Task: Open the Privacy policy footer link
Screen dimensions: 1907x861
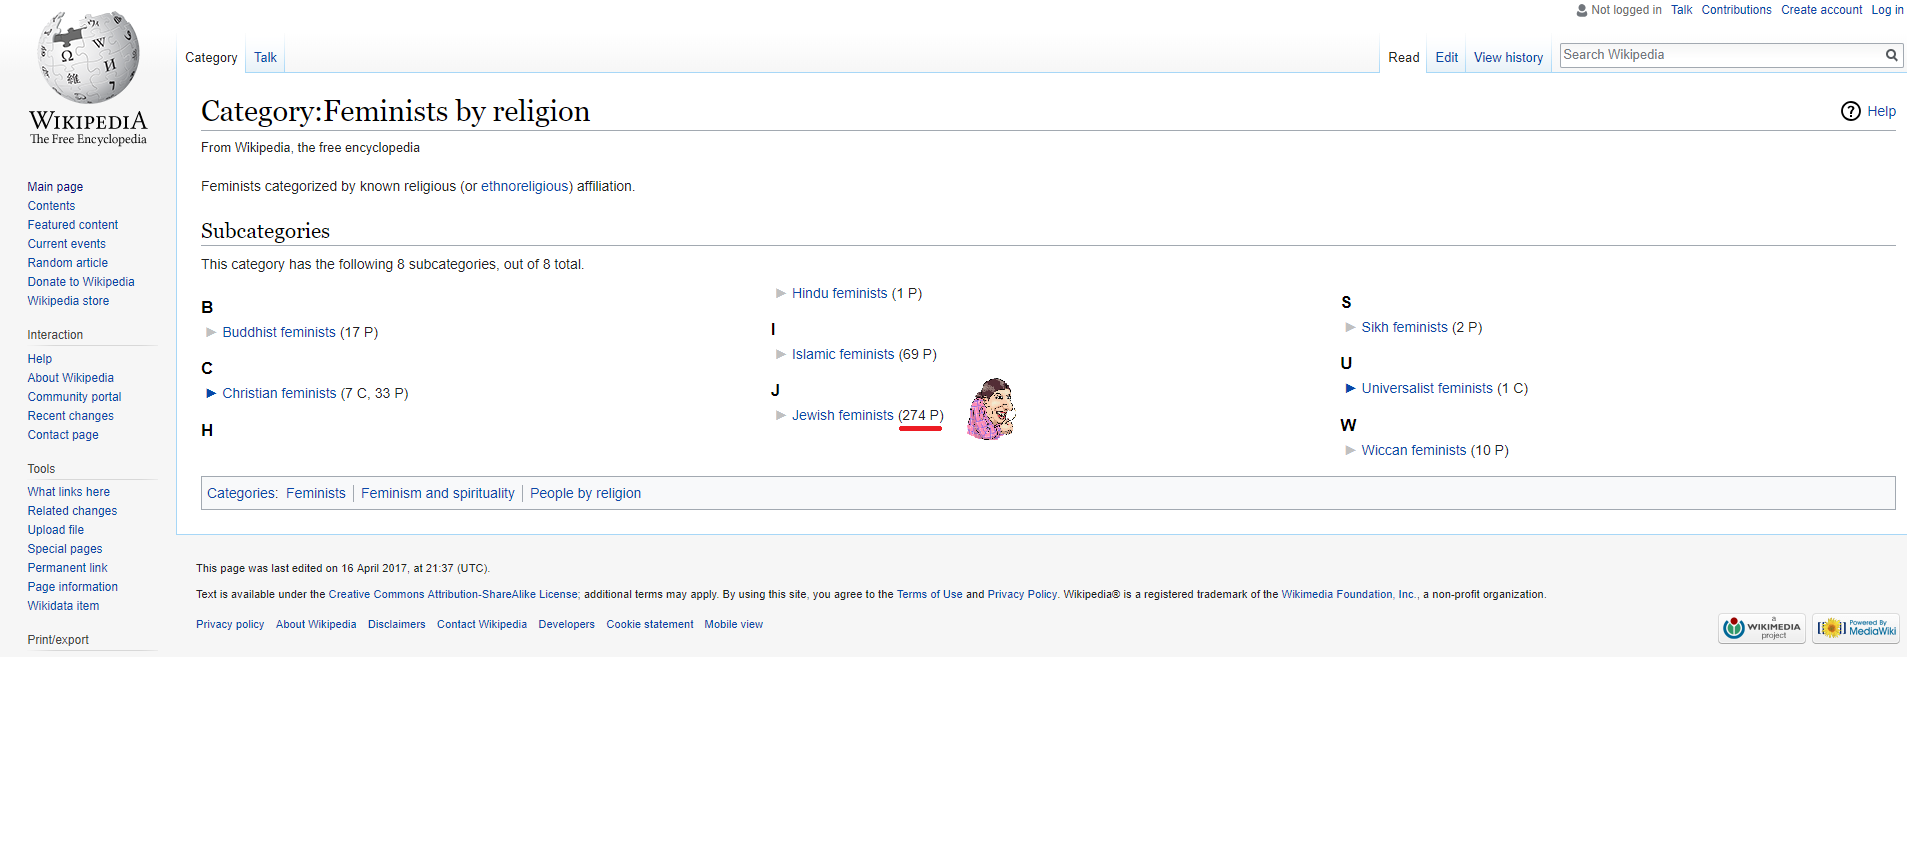Action: (230, 624)
